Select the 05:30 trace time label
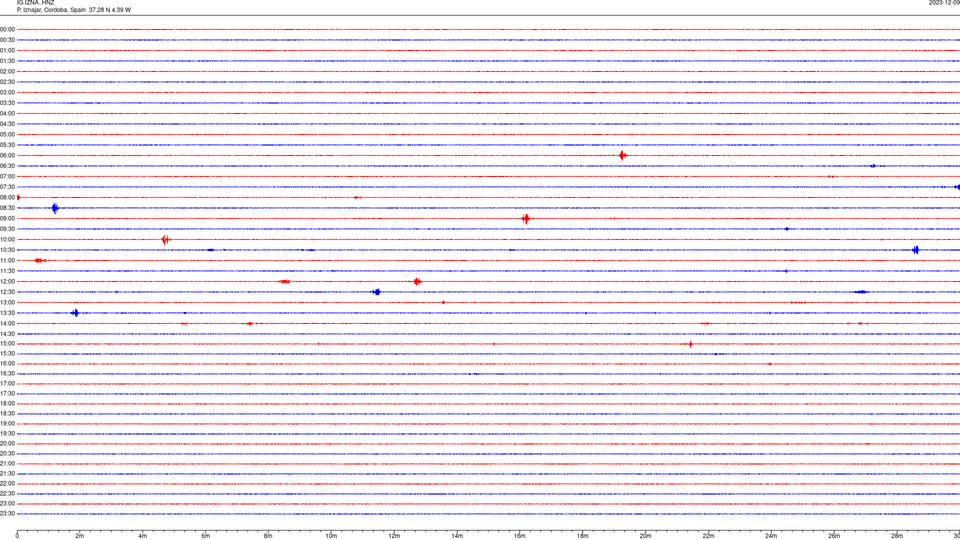This screenshot has width=960, height=540. (7, 145)
